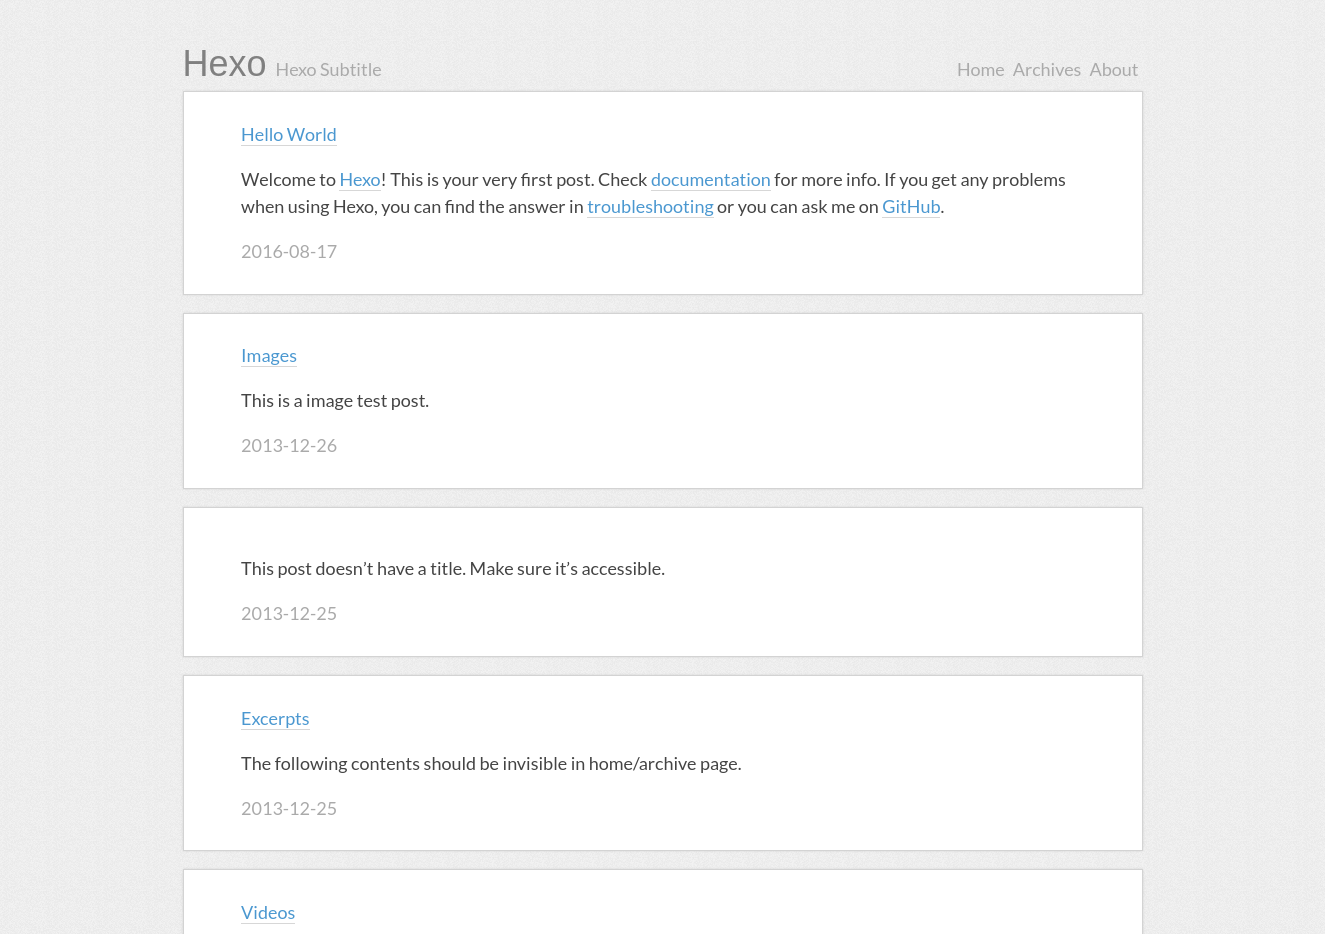Open the Videos post
This screenshot has width=1325, height=934.
click(x=268, y=913)
